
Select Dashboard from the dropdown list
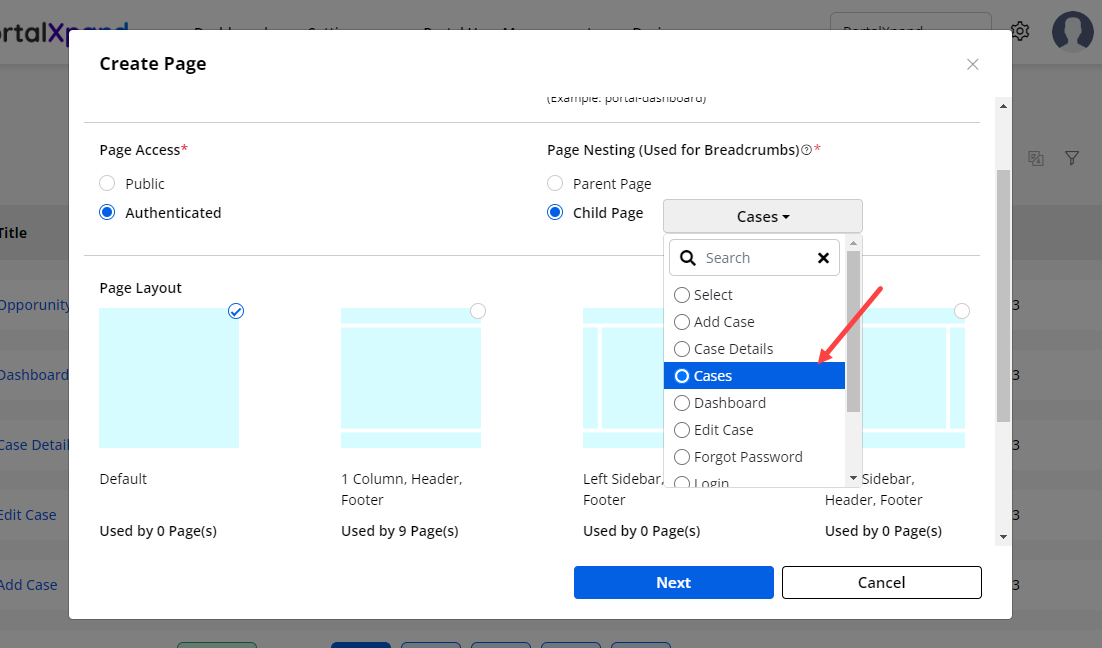click(729, 403)
